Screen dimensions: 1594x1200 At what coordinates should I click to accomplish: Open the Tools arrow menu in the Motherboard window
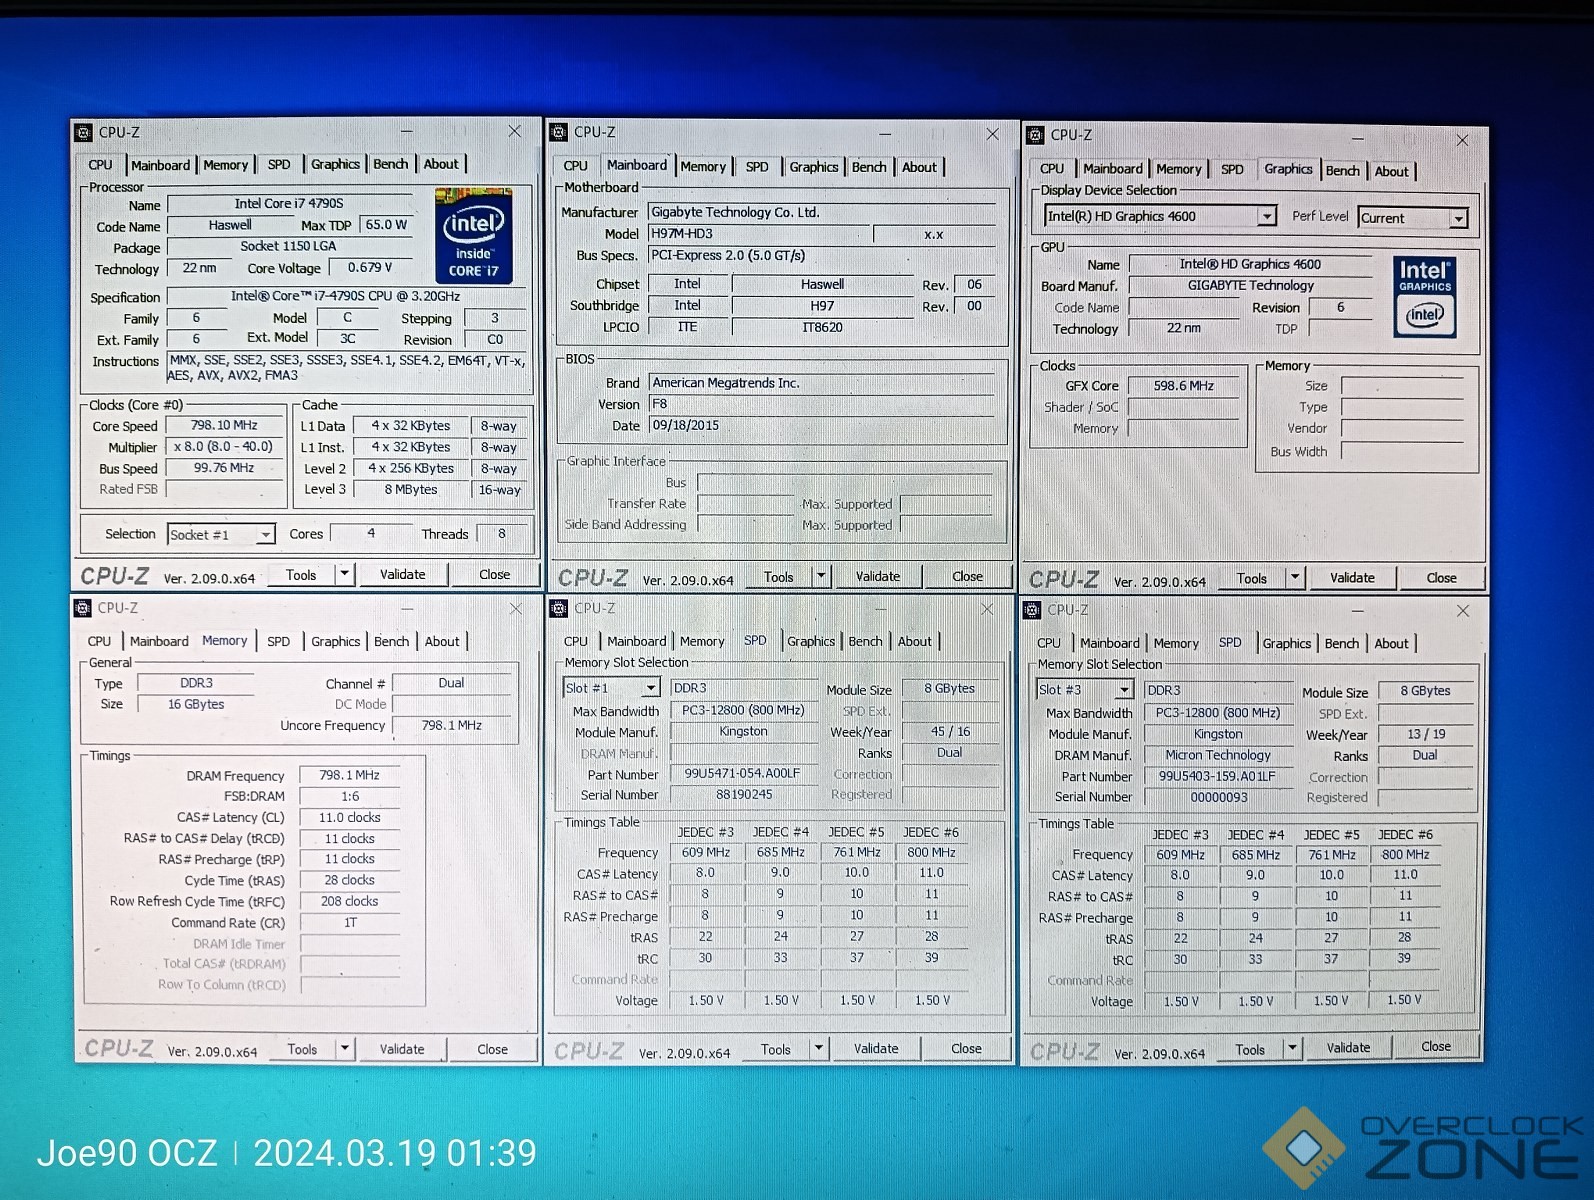pyautogui.click(x=821, y=576)
